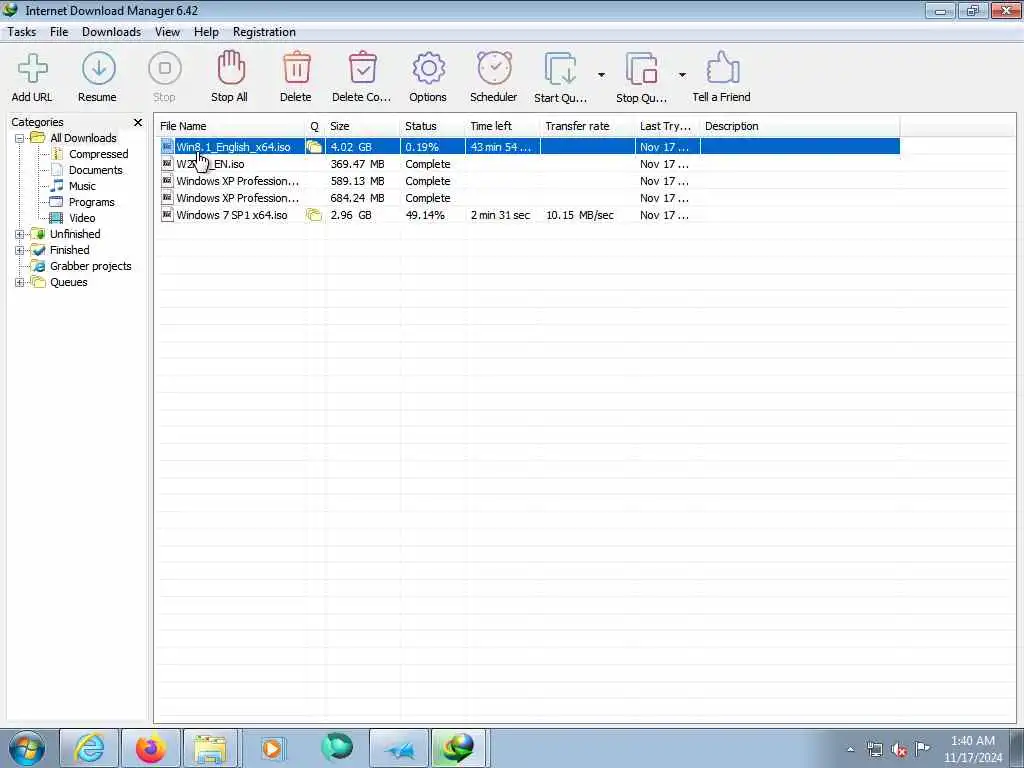Open the View menu
The height and width of the screenshot is (768, 1024).
167,32
